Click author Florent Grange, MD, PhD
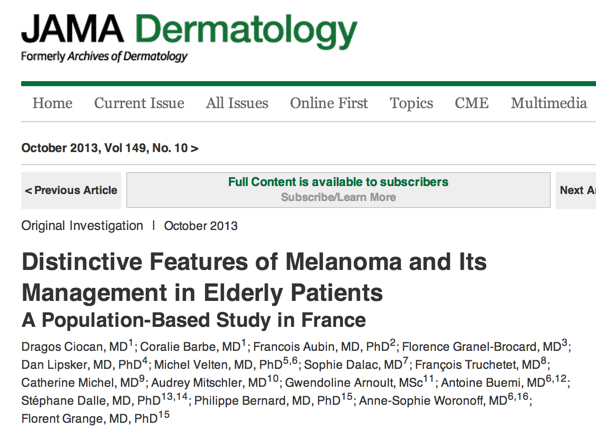Image resolution: width=596 pixels, height=438 pixels. pyautogui.click(x=95, y=418)
